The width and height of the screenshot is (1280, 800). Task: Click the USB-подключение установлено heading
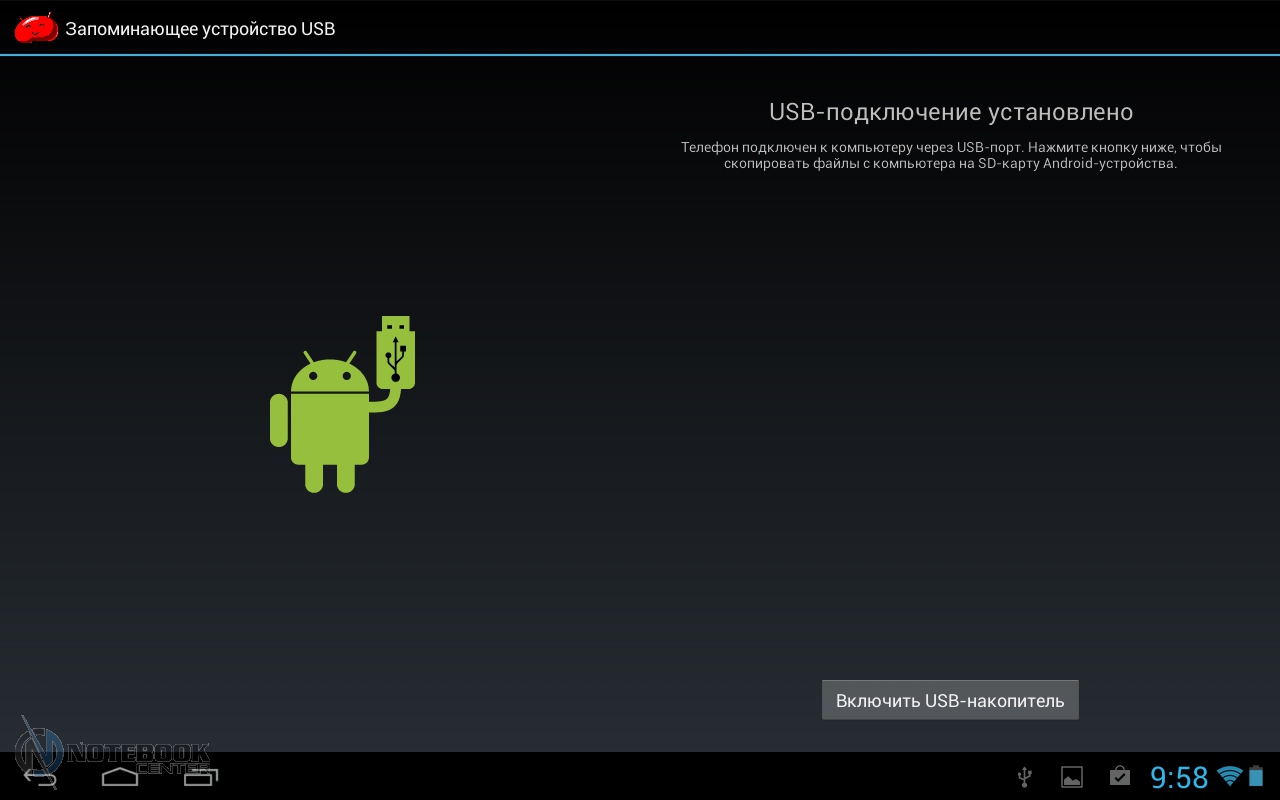click(x=950, y=112)
